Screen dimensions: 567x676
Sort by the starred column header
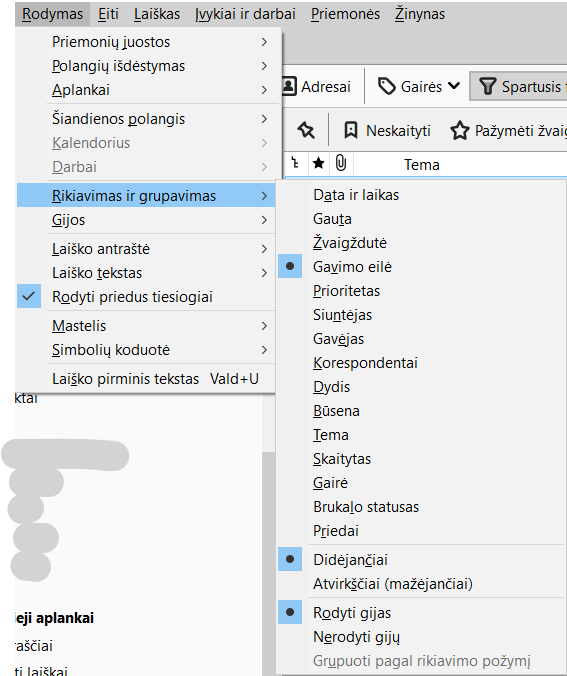(x=319, y=163)
